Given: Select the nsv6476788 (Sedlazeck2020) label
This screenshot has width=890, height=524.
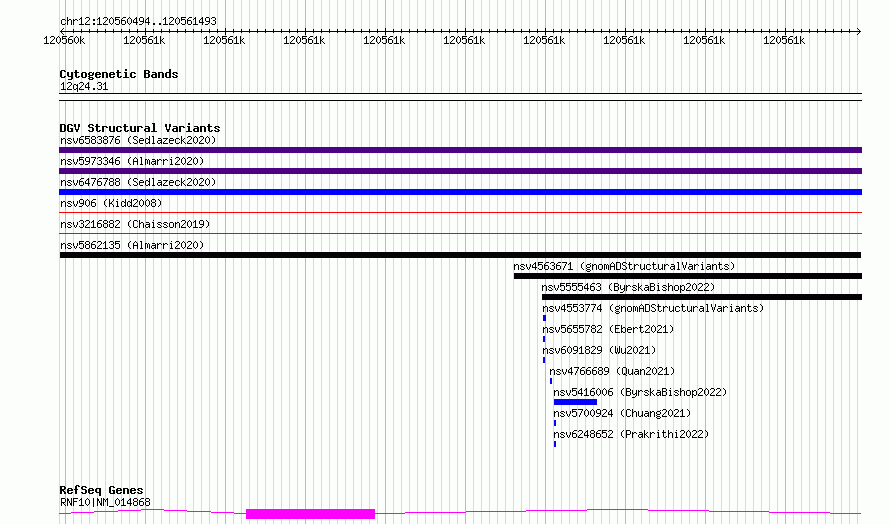Looking at the screenshot, I should click(x=138, y=182).
